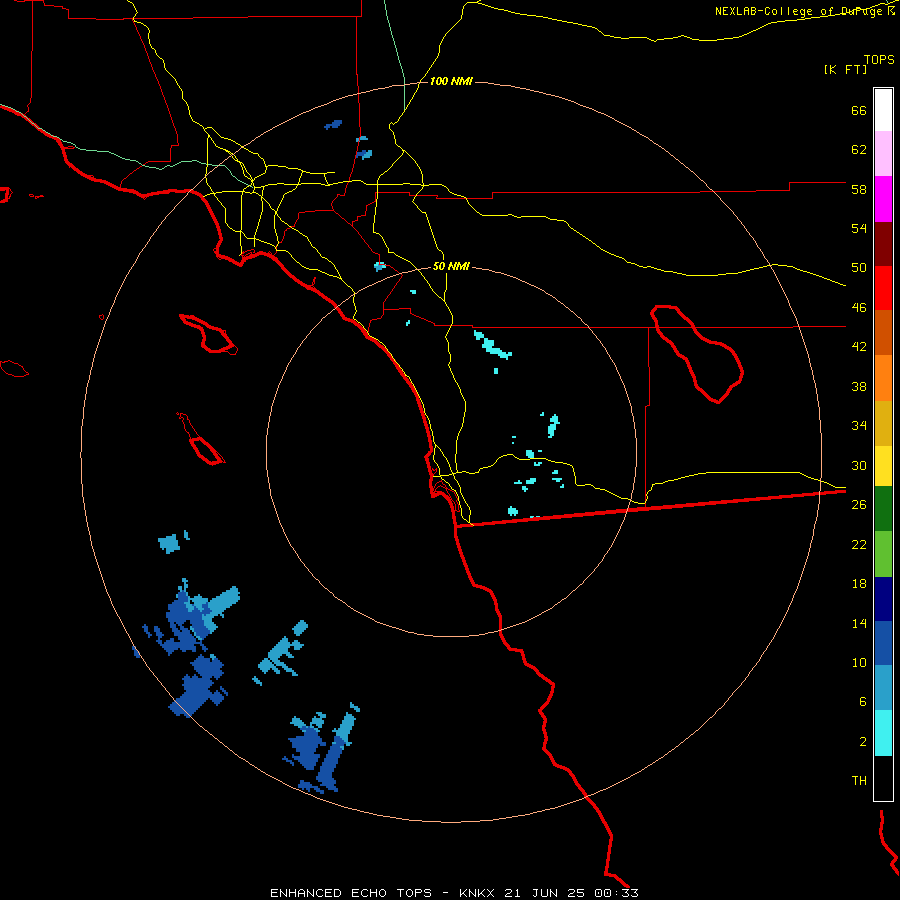Click the '30' legend value label

coord(859,465)
